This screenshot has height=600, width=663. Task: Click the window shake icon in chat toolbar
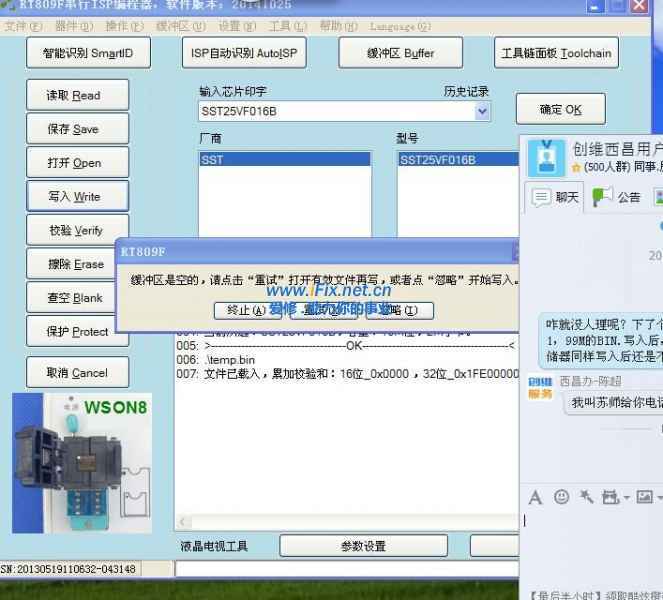tap(586, 496)
